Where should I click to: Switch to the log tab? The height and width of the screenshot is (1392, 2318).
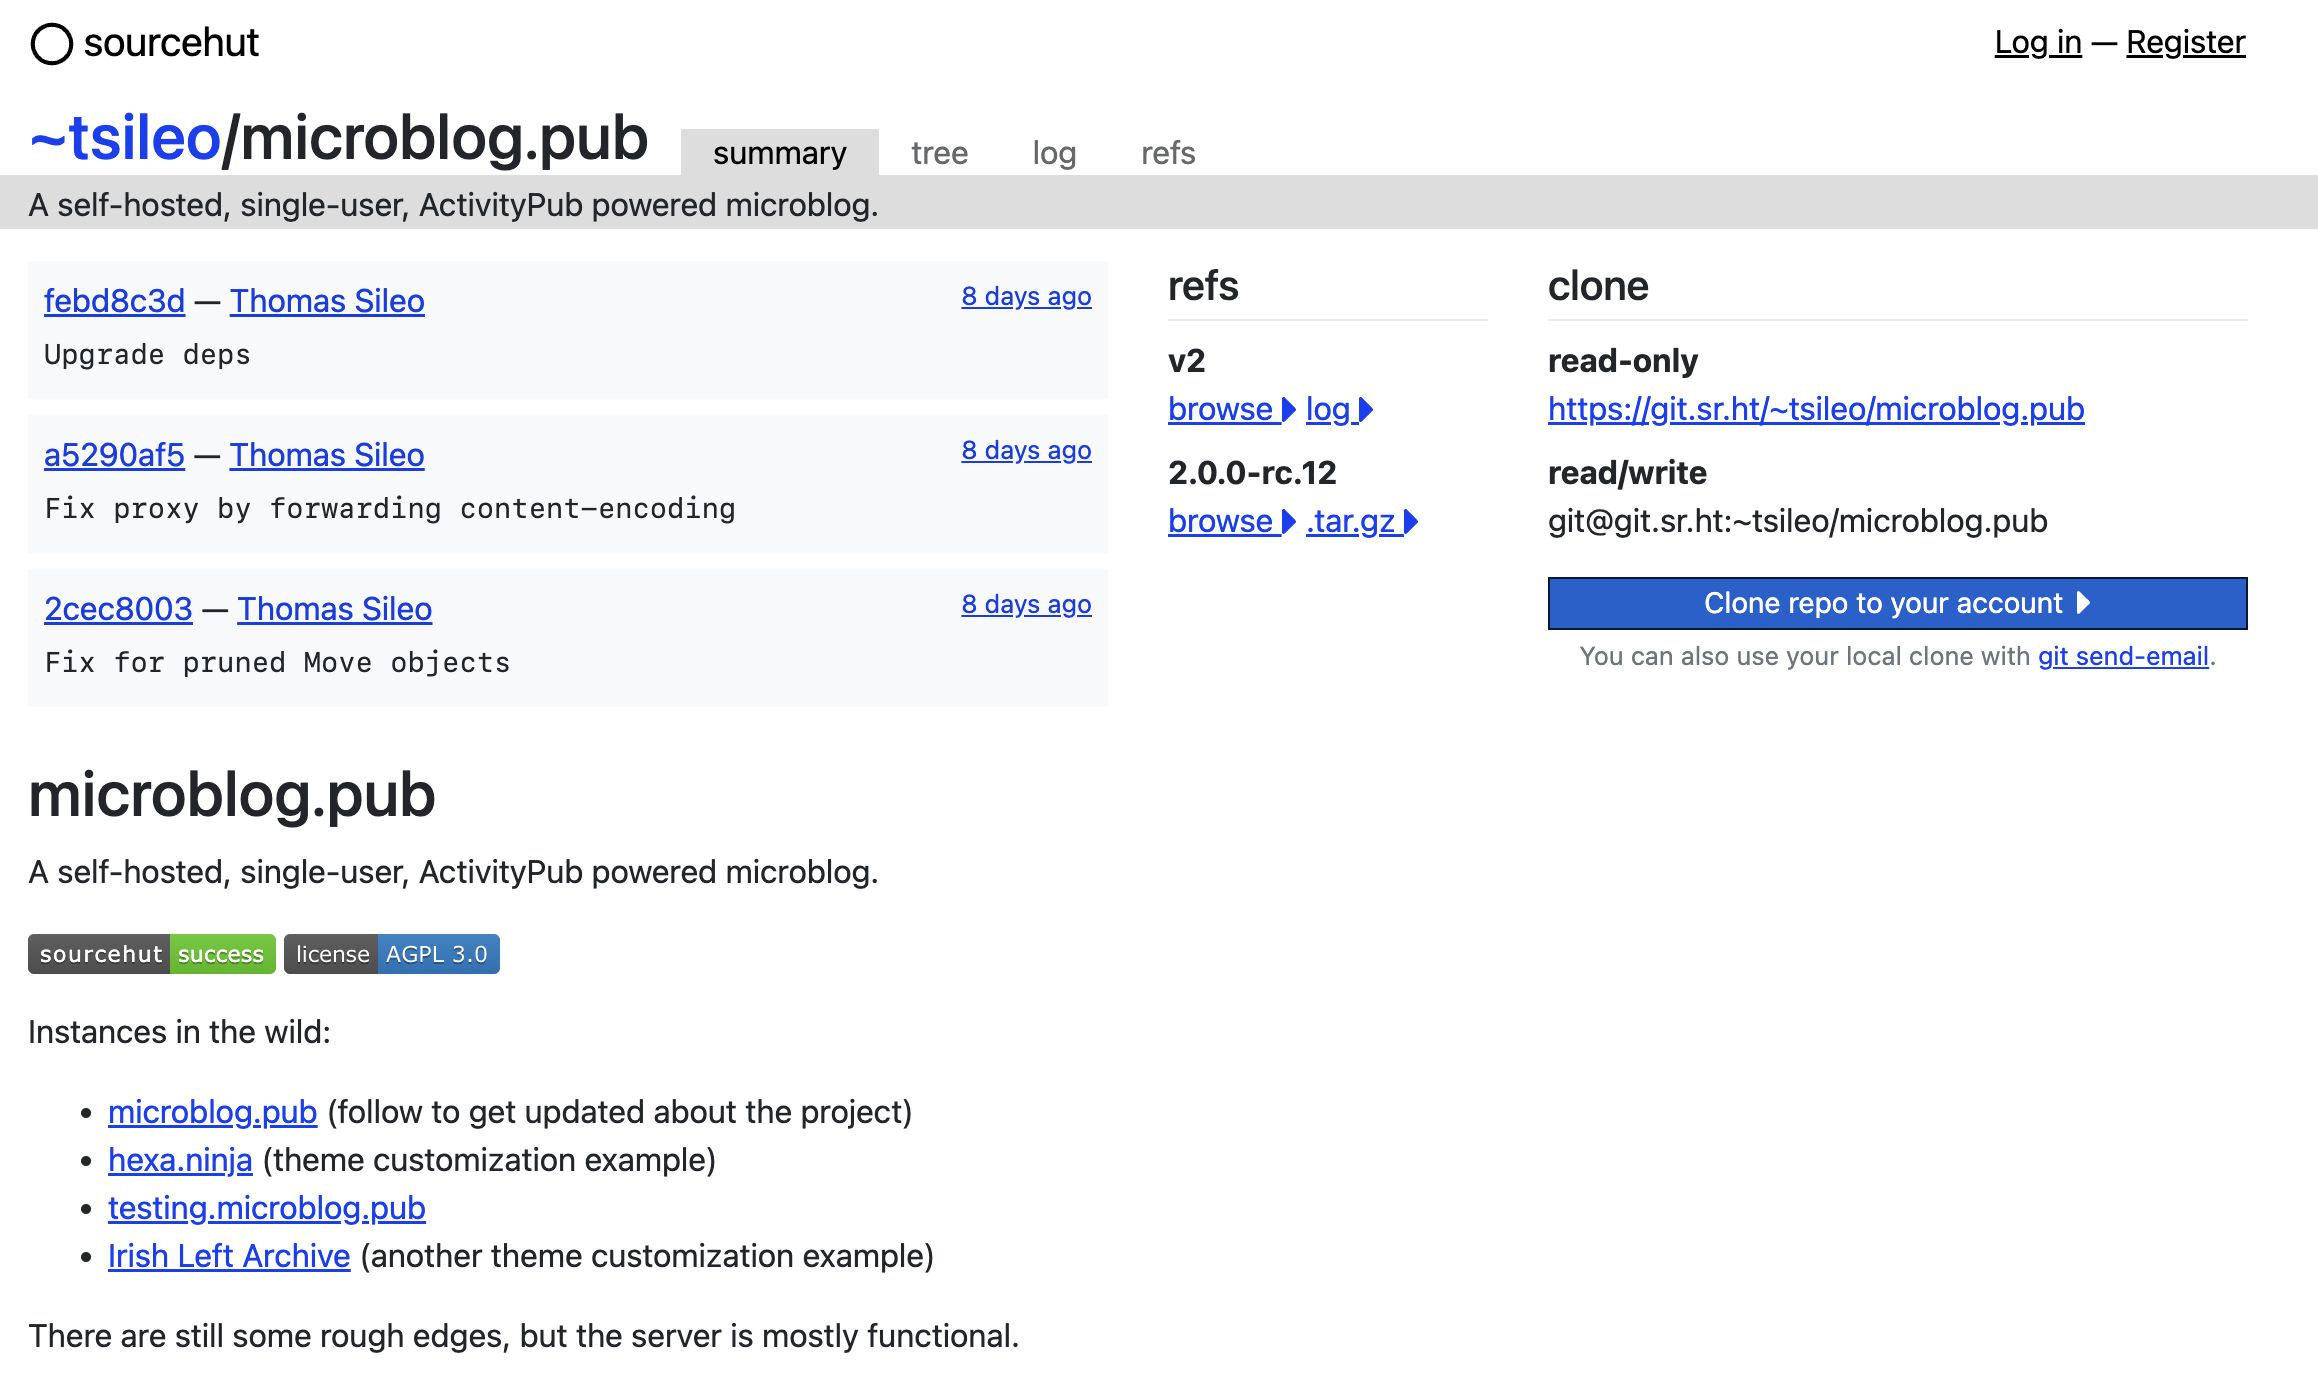(1054, 153)
